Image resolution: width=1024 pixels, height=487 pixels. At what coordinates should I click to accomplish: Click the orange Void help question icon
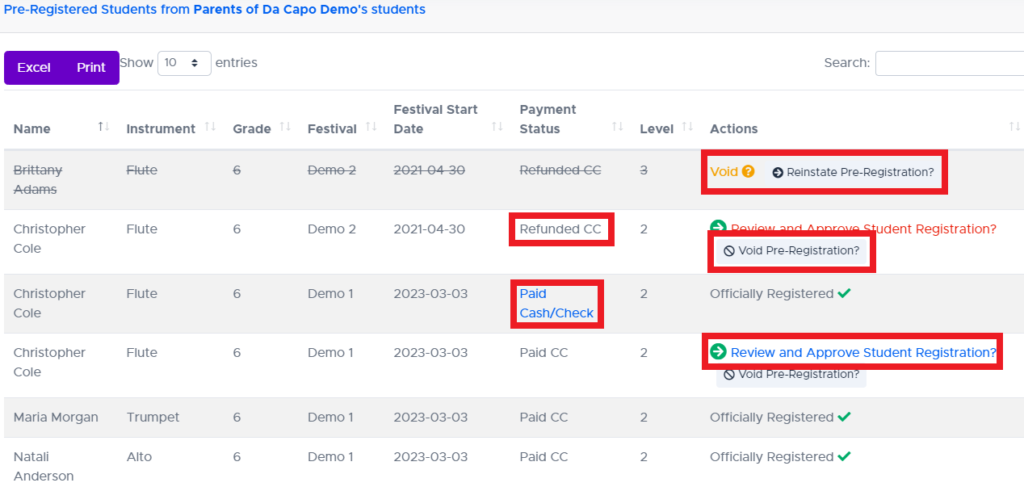click(748, 172)
